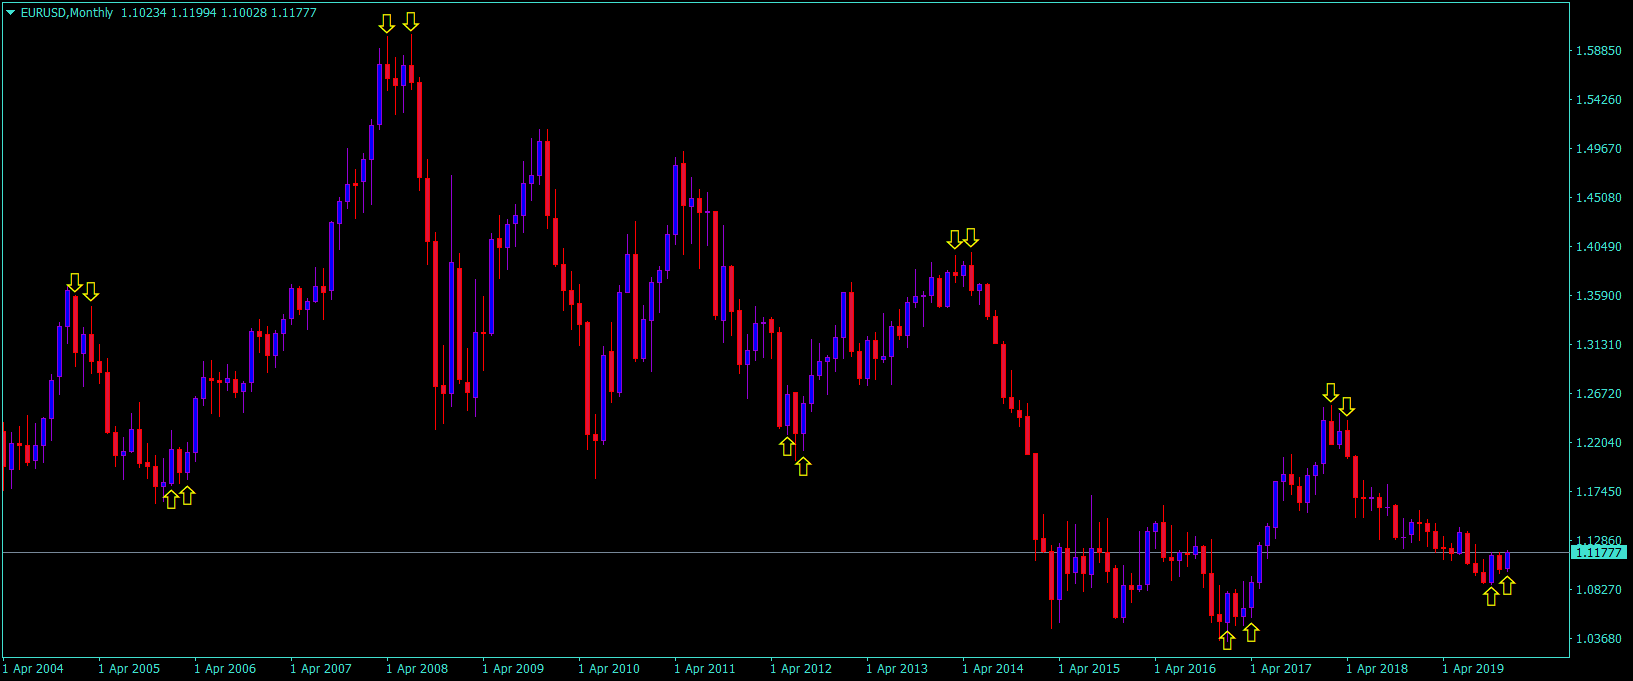The image size is (1633, 681).
Task: Click the highlighted 1.11777 price tag on axis
Action: point(1599,552)
